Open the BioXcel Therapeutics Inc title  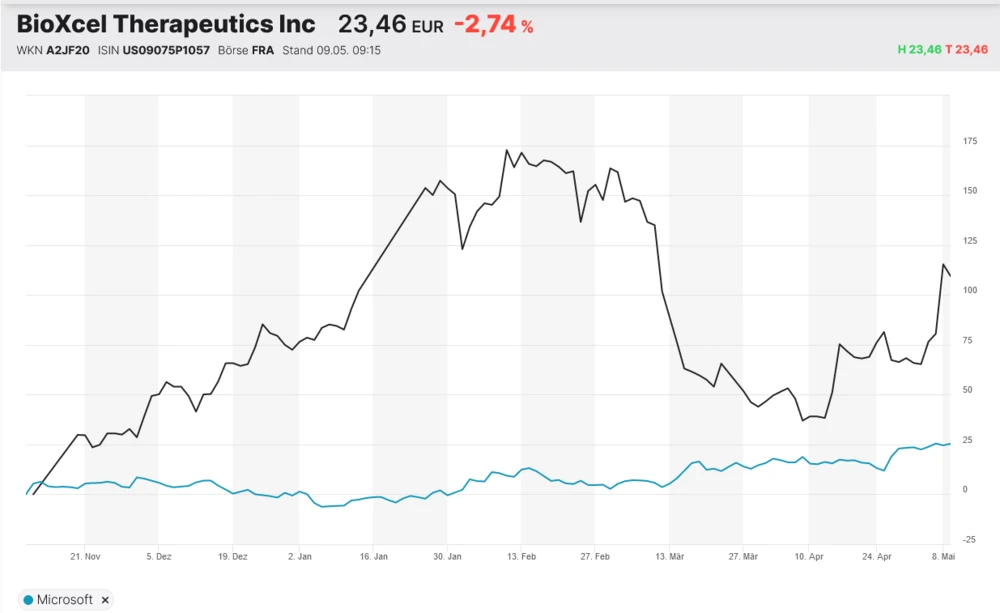coord(166,25)
